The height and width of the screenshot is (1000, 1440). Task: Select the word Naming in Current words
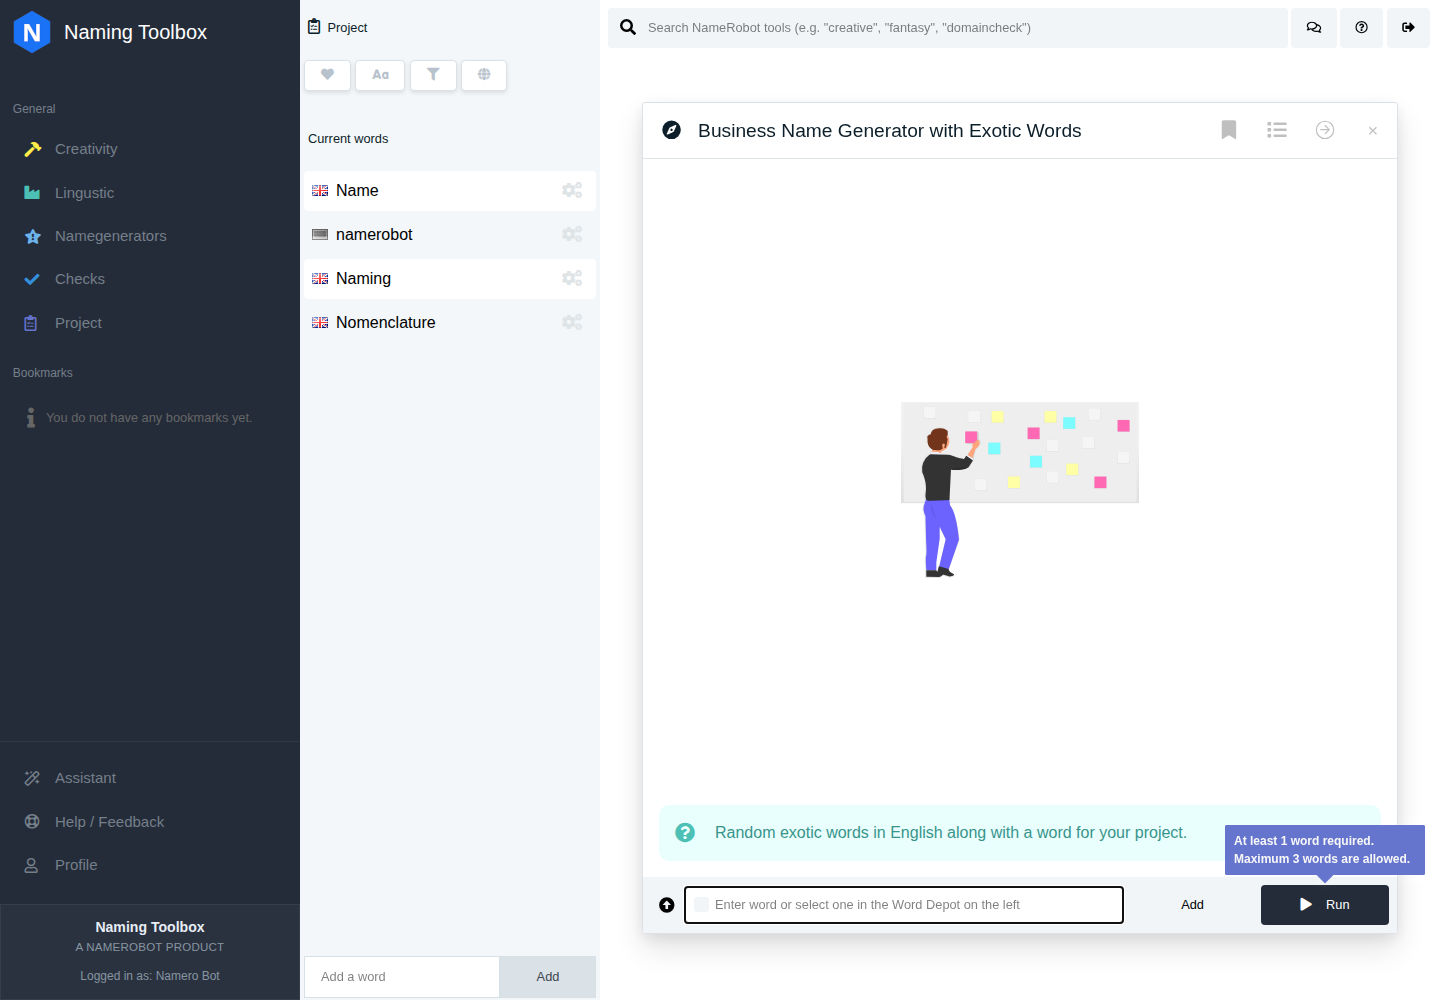pos(449,279)
